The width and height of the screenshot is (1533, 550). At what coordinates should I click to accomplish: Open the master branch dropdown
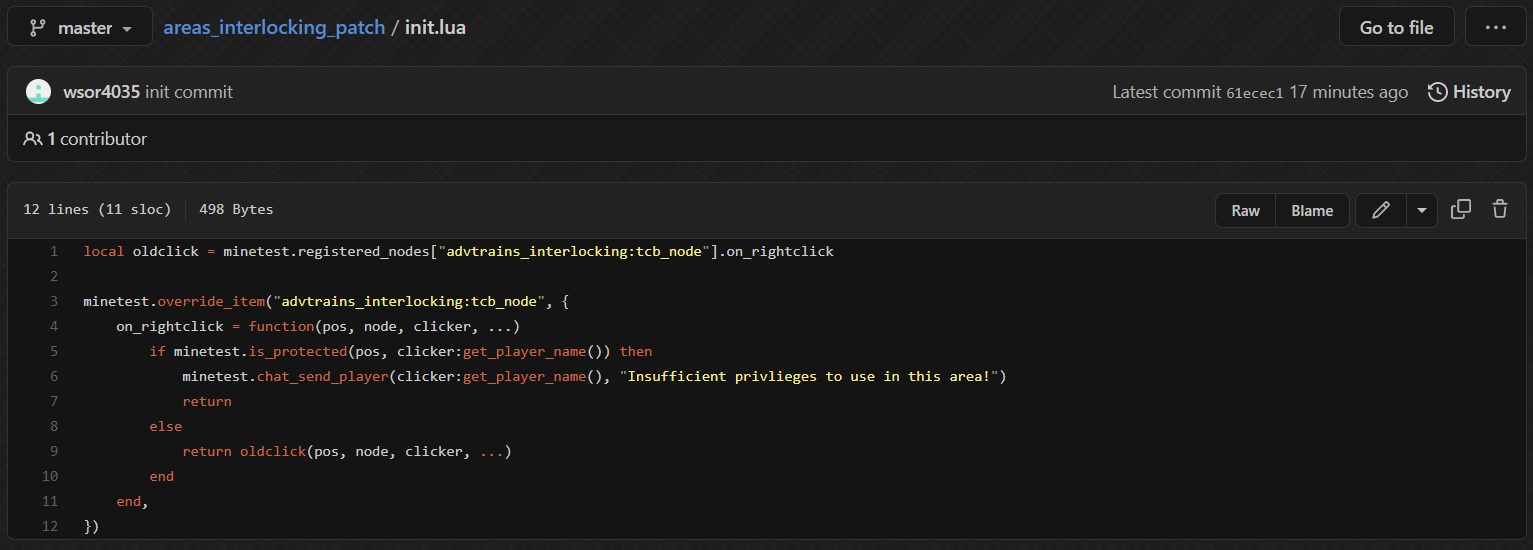click(81, 27)
